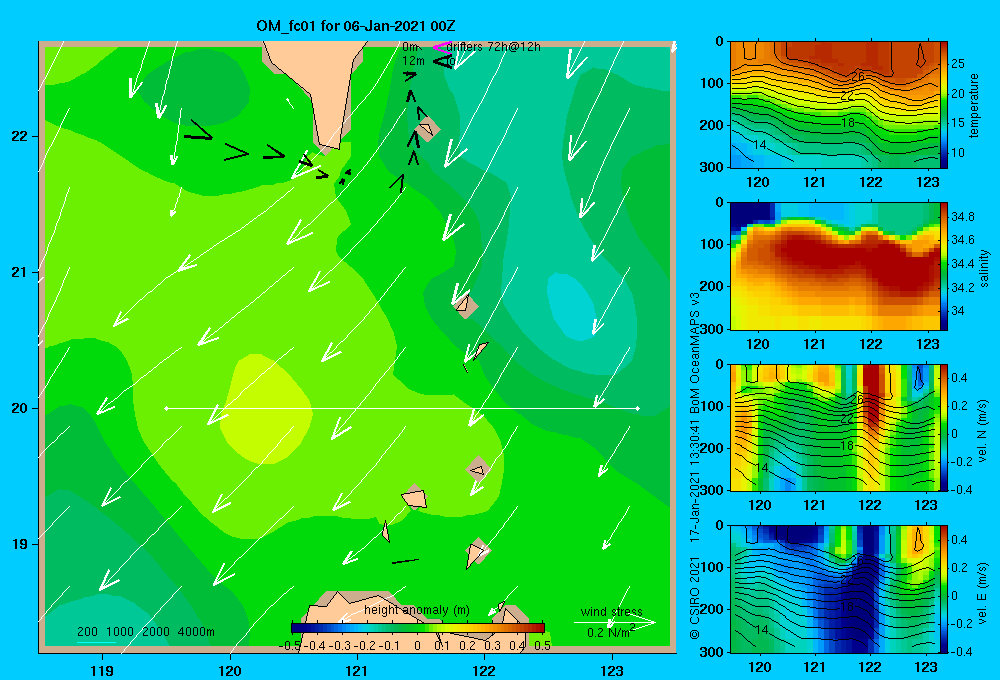Screen dimensions: 1000x680
Task: Click the cyan low height-anomaly patch near 122.5°E
Action: (x=571, y=305)
